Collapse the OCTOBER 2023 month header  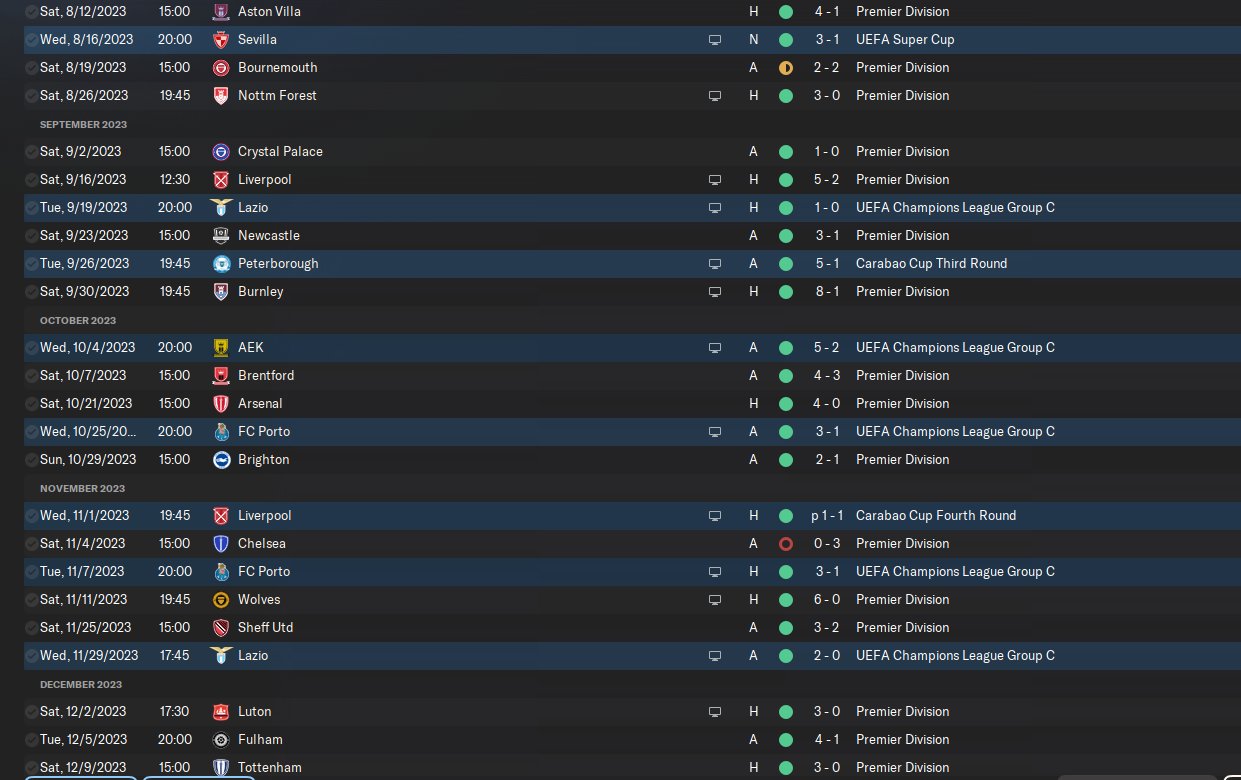click(x=78, y=321)
